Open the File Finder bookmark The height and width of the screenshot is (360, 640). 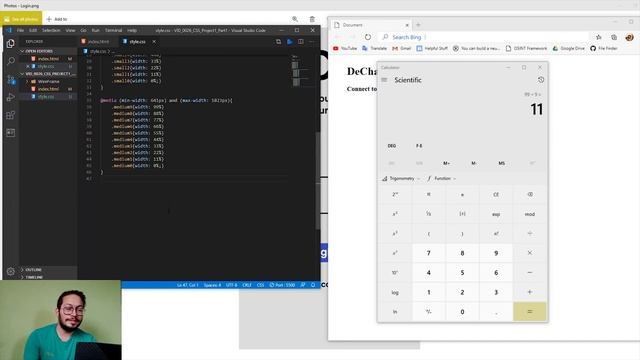pyautogui.click(x=604, y=48)
